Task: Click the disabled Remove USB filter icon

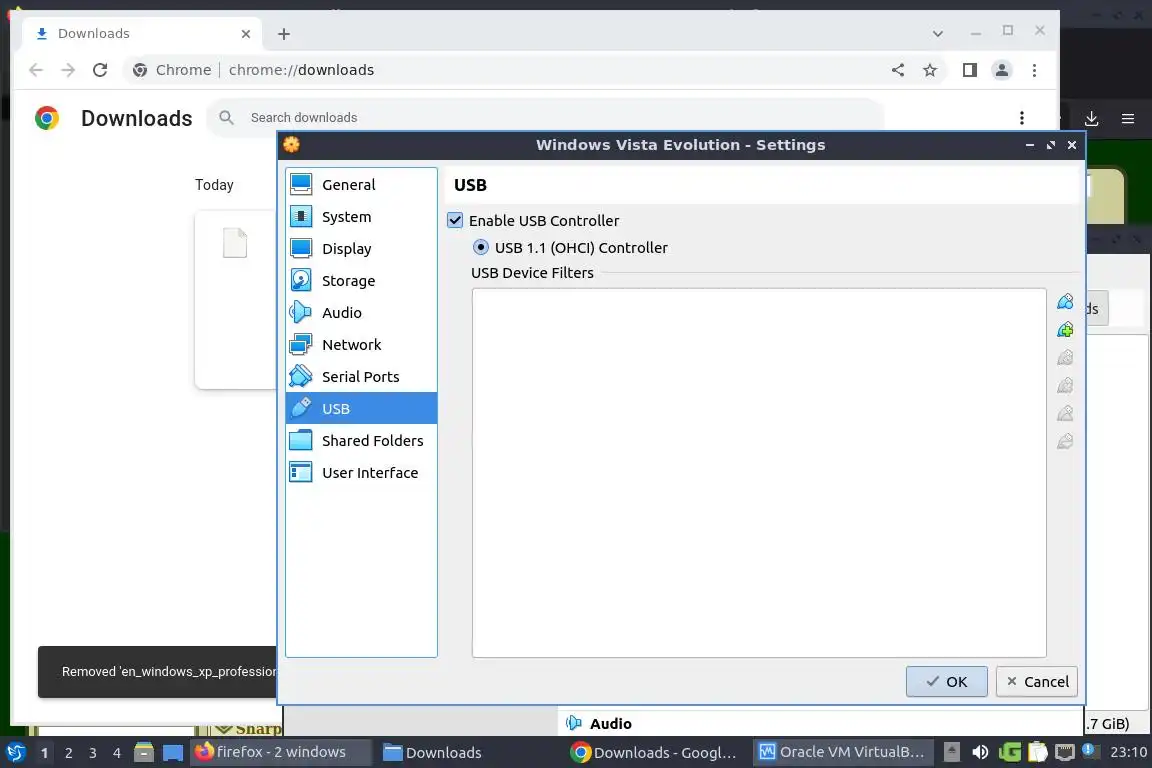Action: coord(1065,385)
